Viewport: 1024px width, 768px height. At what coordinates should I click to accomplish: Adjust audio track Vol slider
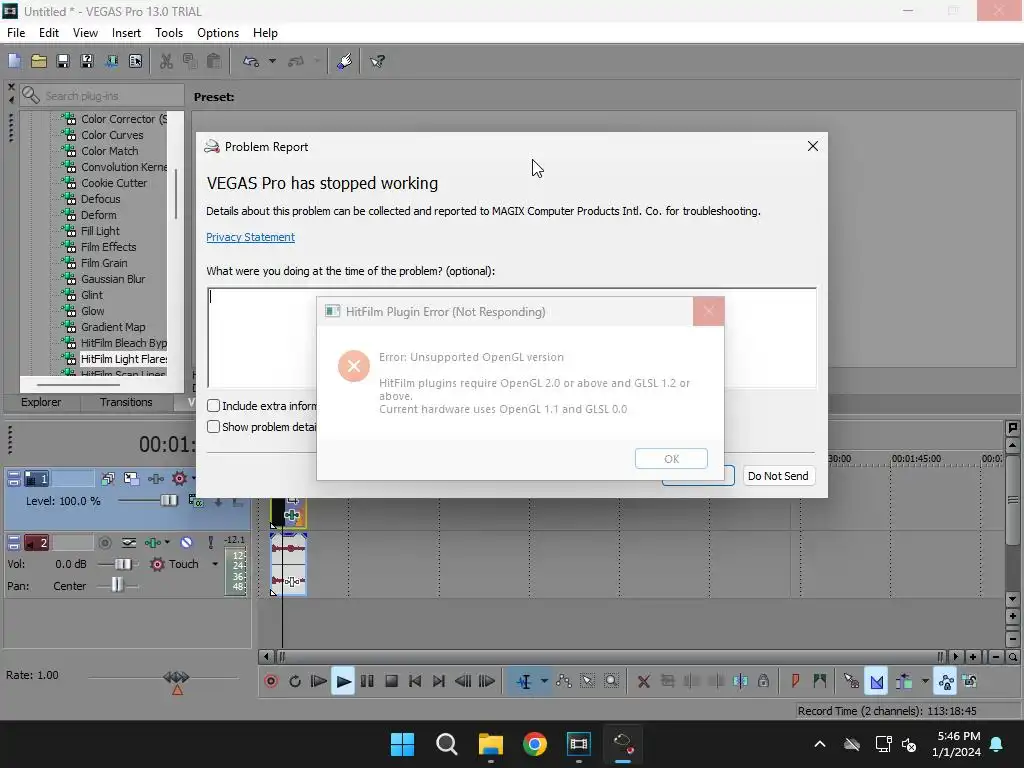click(x=123, y=564)
